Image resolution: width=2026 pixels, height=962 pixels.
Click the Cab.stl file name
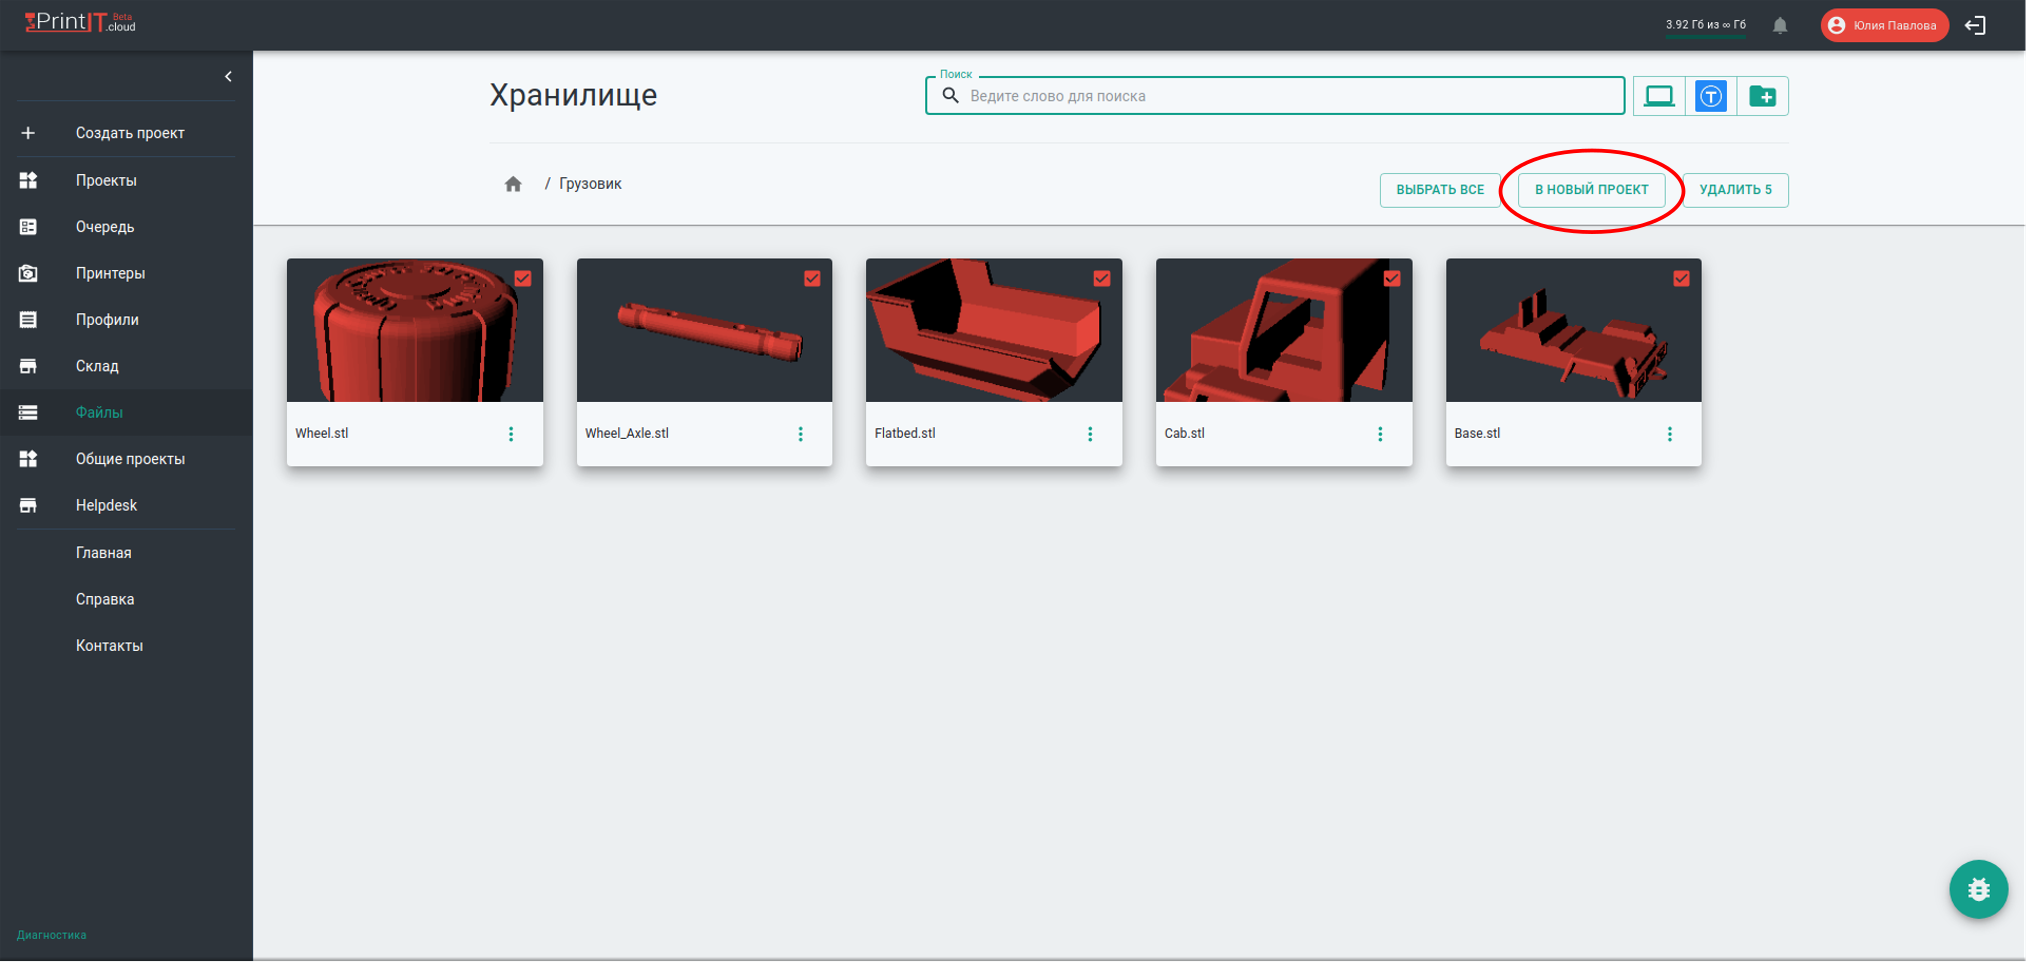coord(1185,434)
